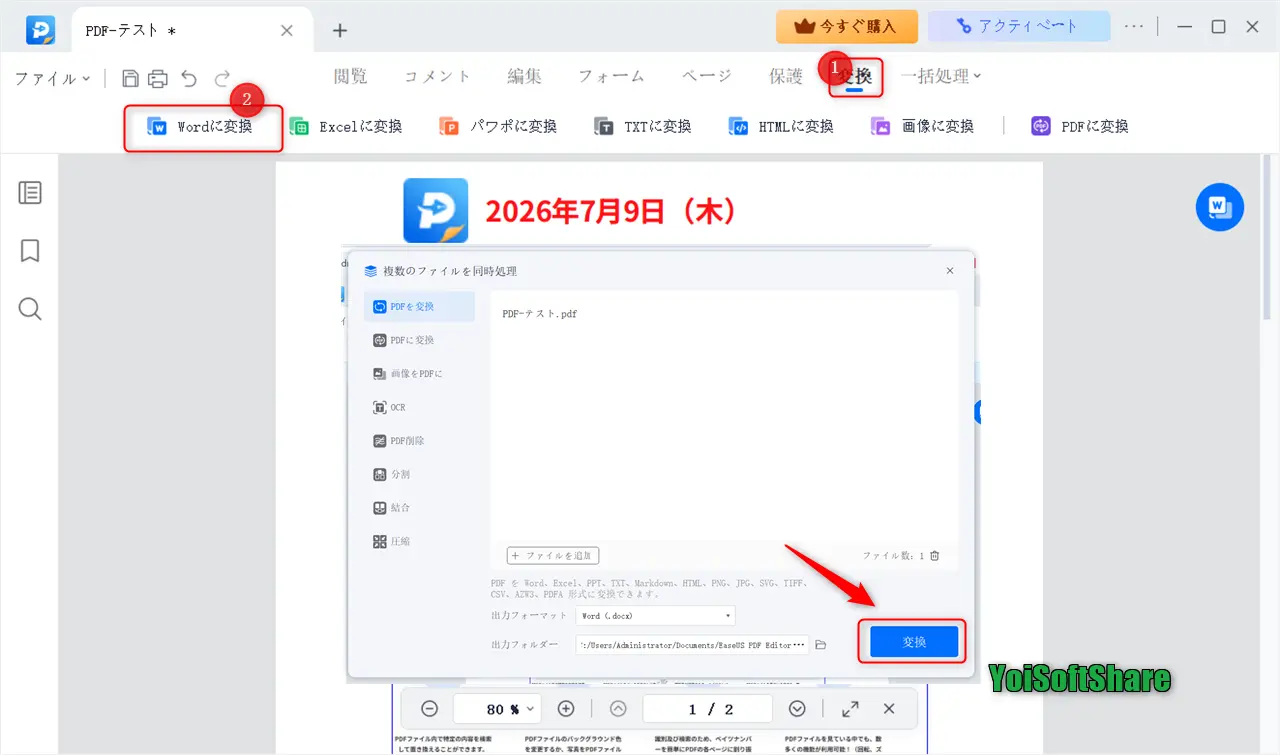Switch to the 閲覧 tab
The width and height of the screenshot is (1280, 755).
pos(351,76)
